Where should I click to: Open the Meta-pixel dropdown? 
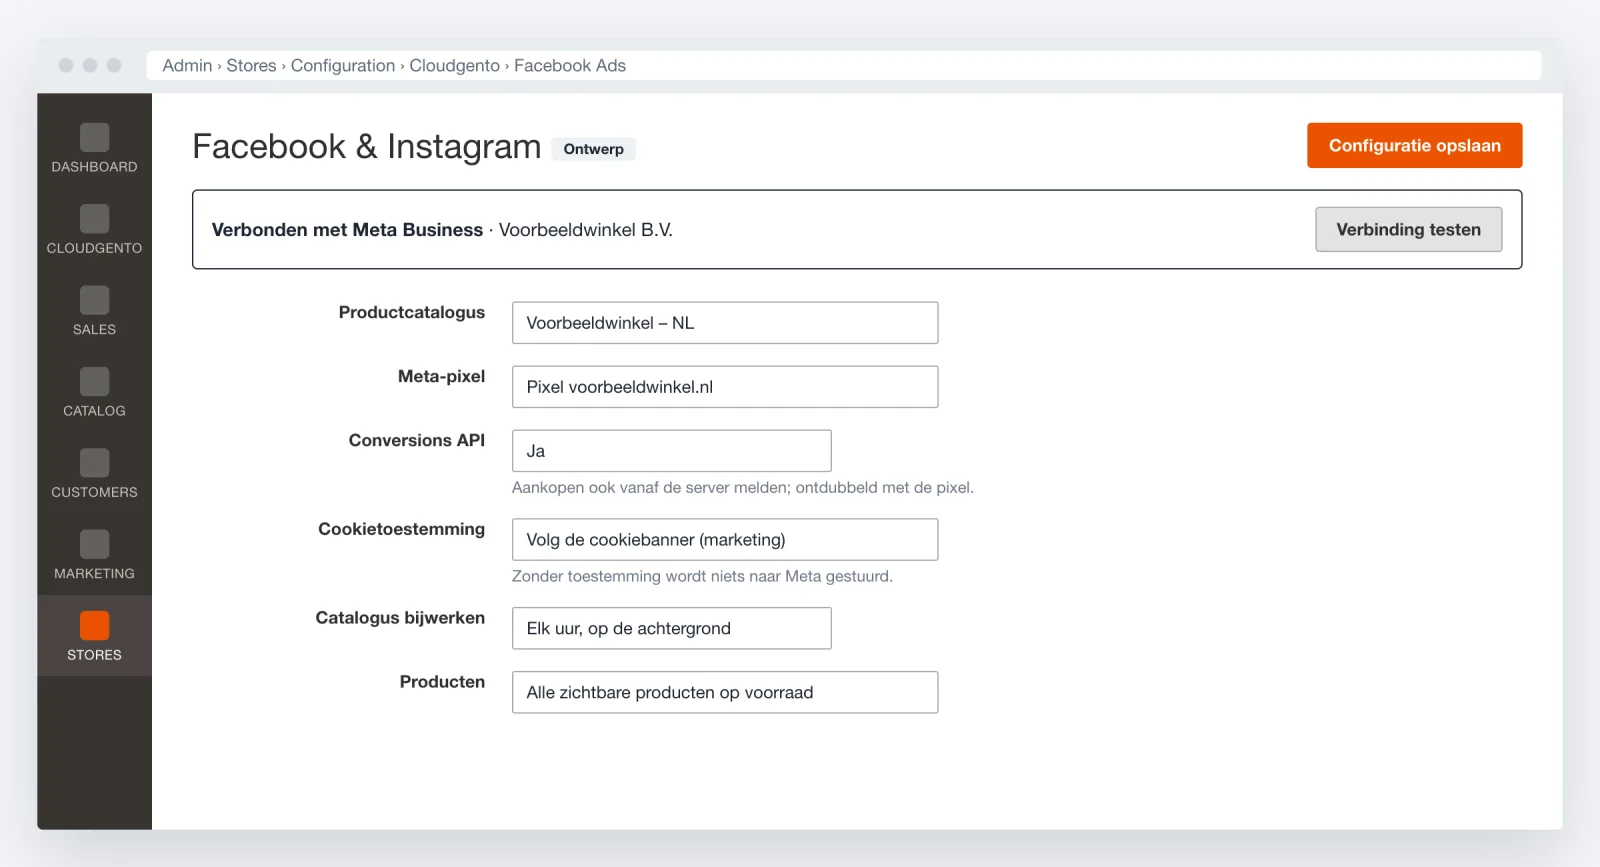[x=725, y=387]
